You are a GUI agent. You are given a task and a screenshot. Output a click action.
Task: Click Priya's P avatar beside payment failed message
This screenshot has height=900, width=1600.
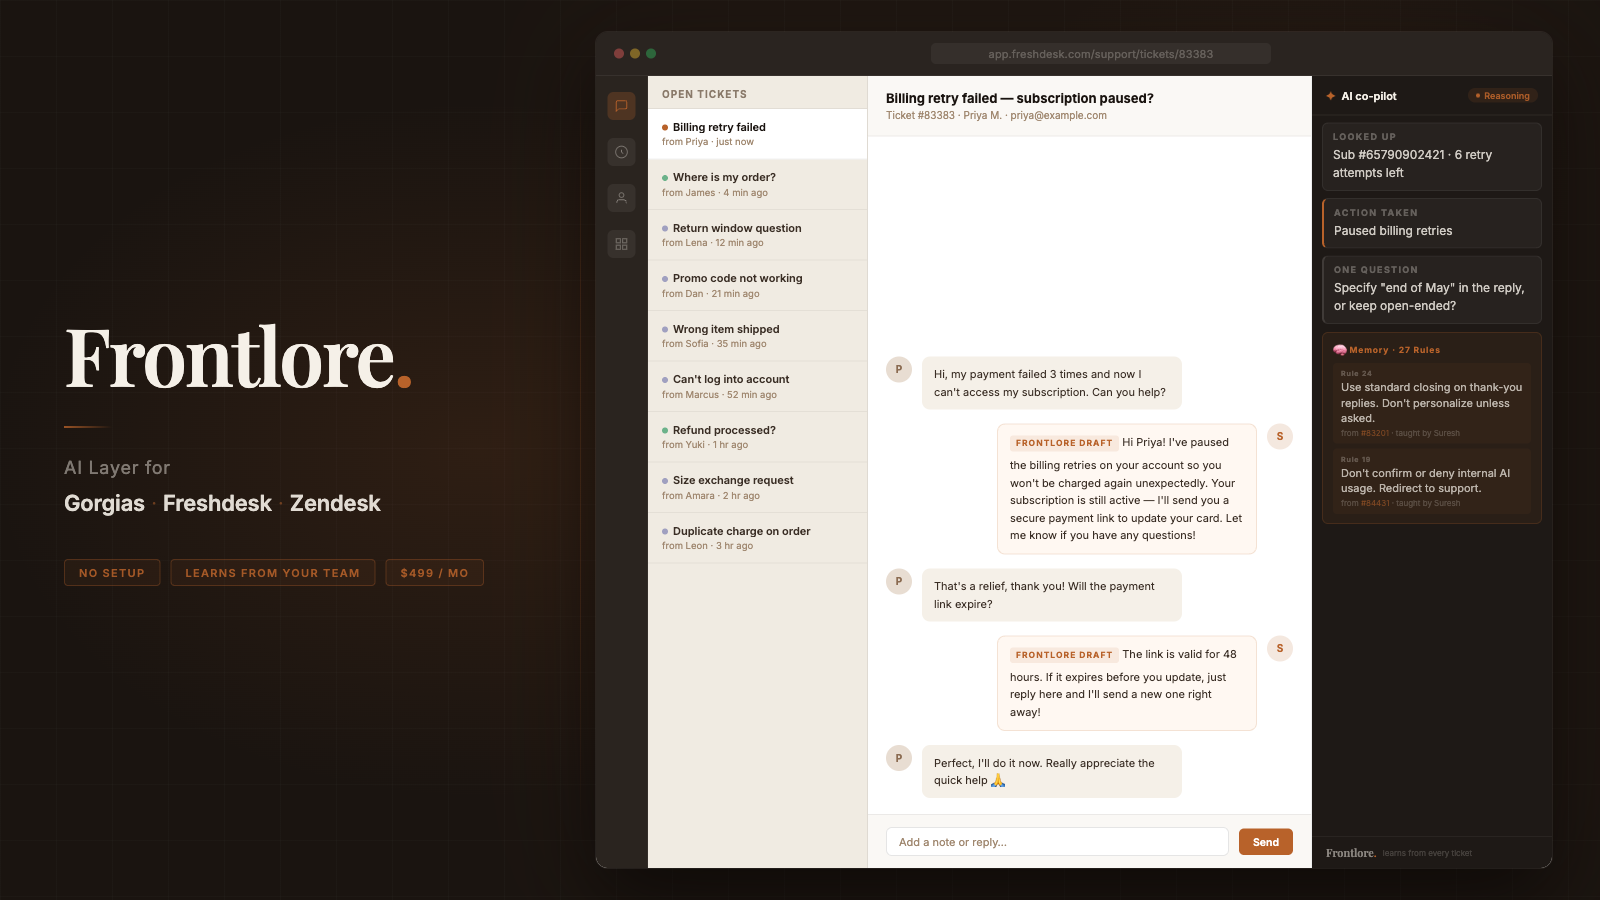(899, 369)
